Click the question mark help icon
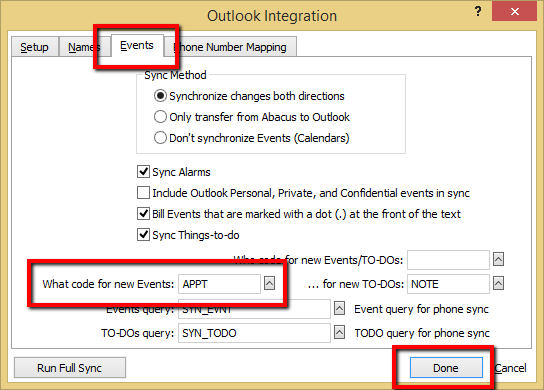The image size is (544, 390). coord(478,11)
